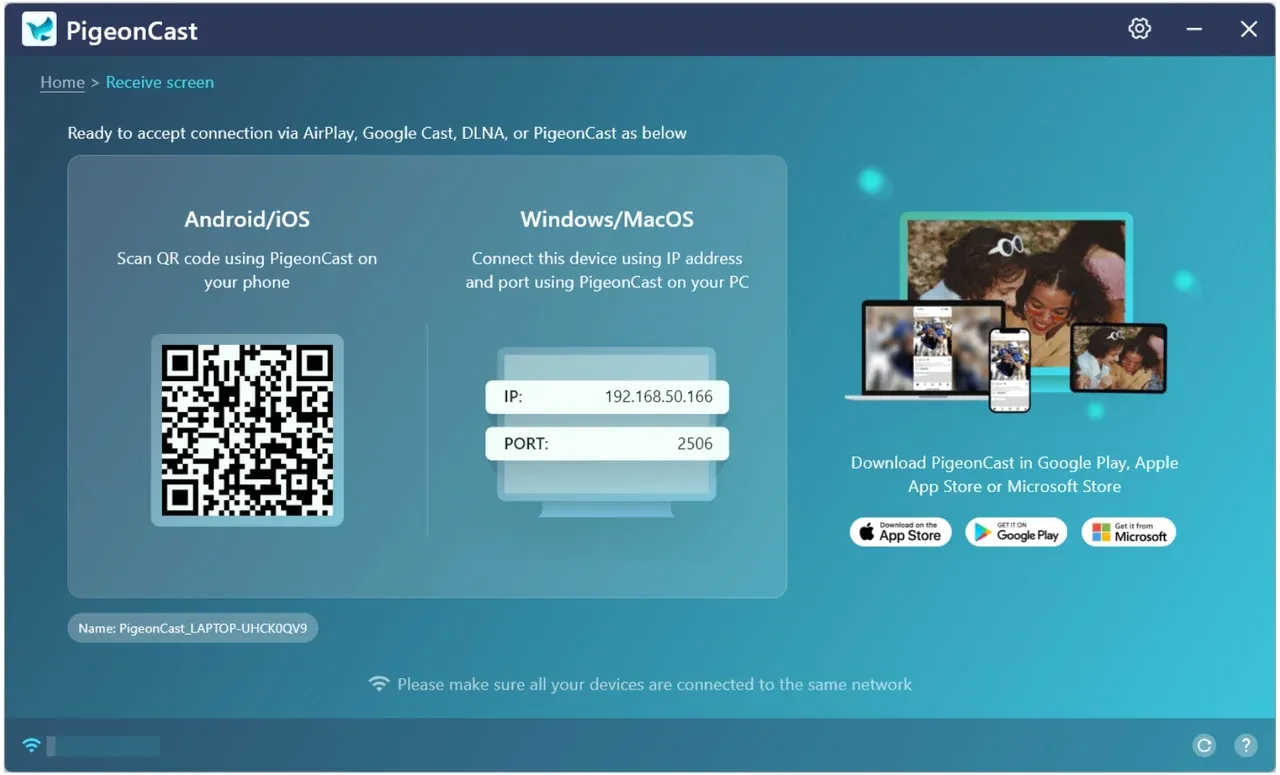
Task: Click the Android/iOS heading
Action: [x=247, y=220]
